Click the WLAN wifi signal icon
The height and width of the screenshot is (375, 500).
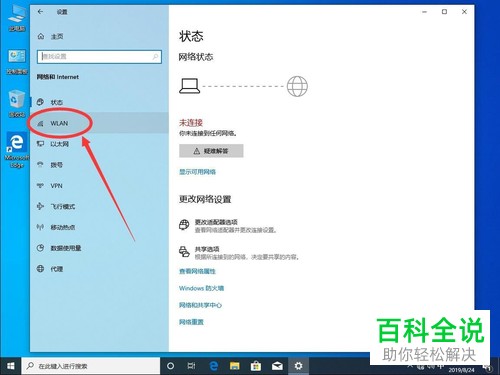pos(40,123)
